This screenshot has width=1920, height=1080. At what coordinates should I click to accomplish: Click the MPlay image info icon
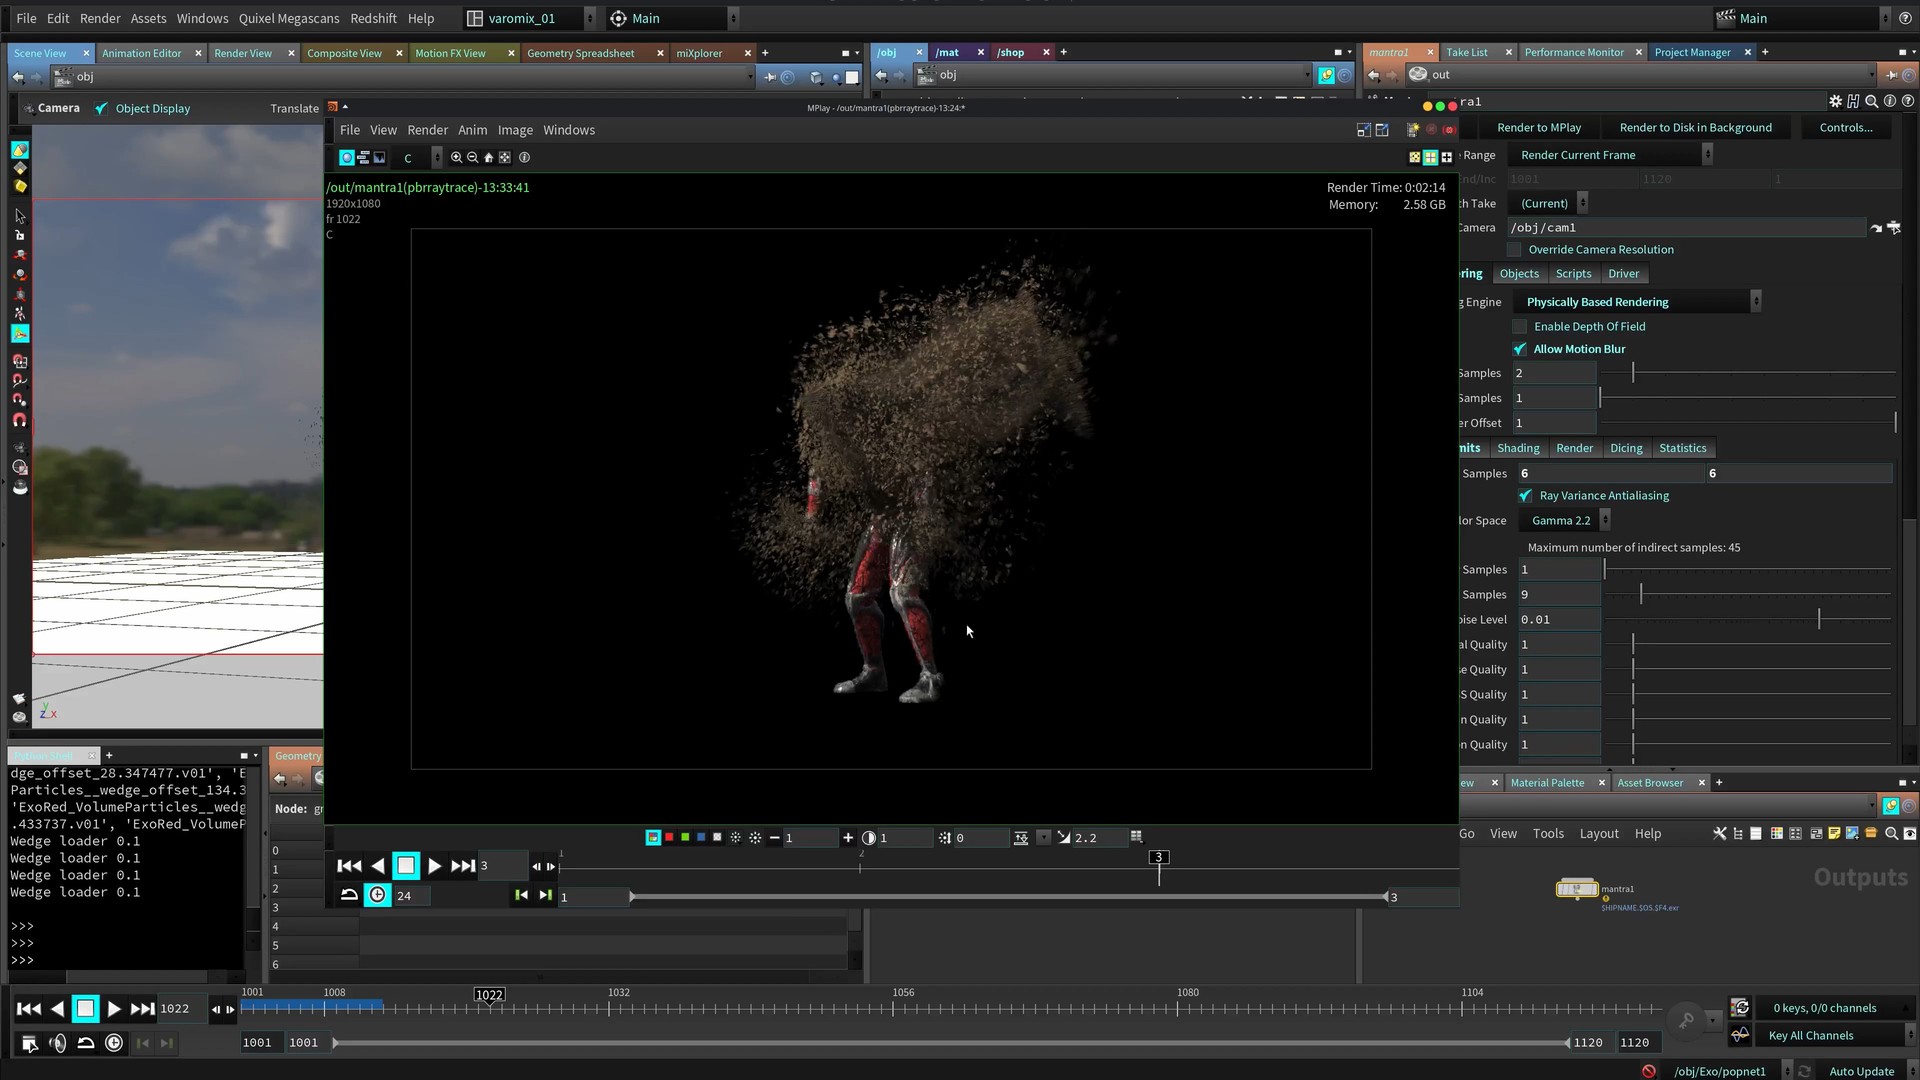coord(524,158)
